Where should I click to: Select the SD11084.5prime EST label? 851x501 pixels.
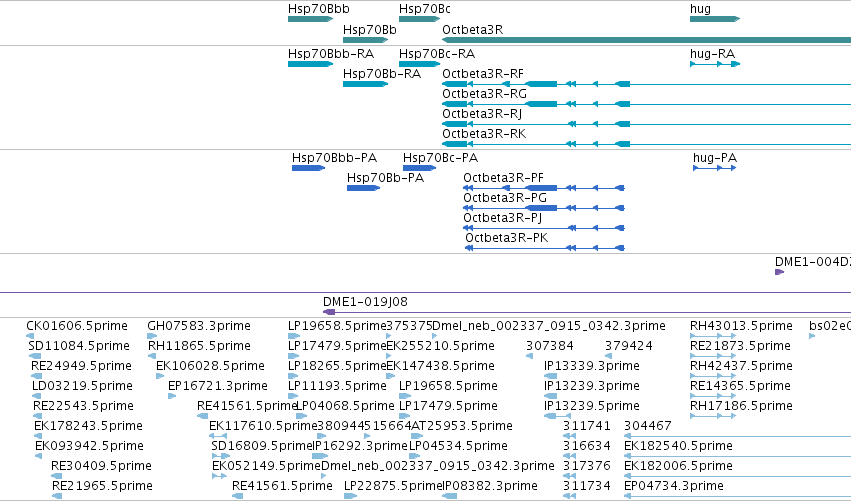79,346
